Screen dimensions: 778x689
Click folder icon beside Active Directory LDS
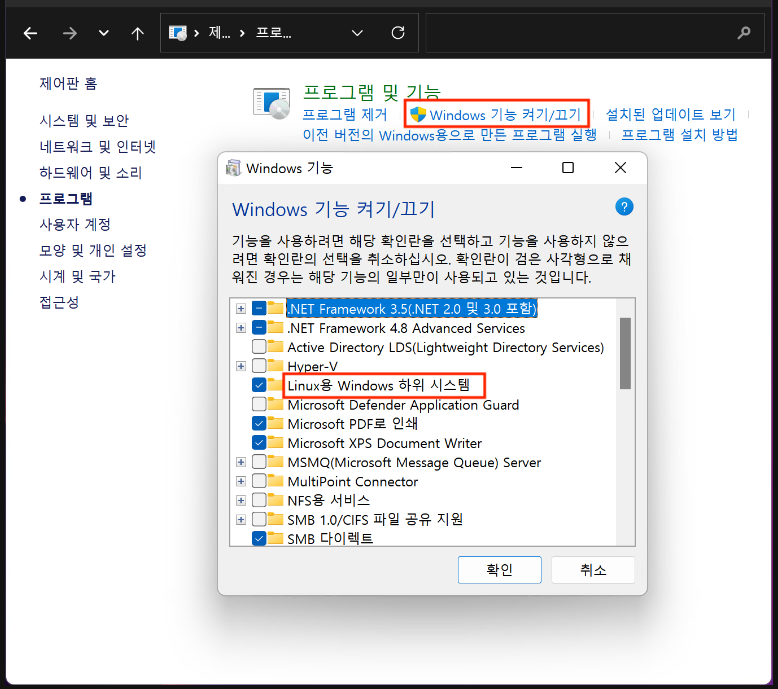click(x=275, y=346)
